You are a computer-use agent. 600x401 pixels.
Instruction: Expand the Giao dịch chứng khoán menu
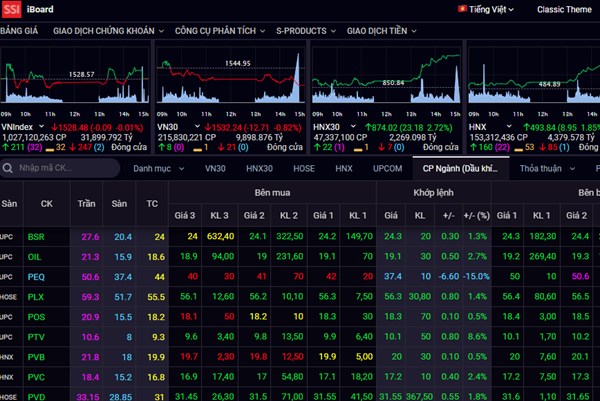(103, 30)
